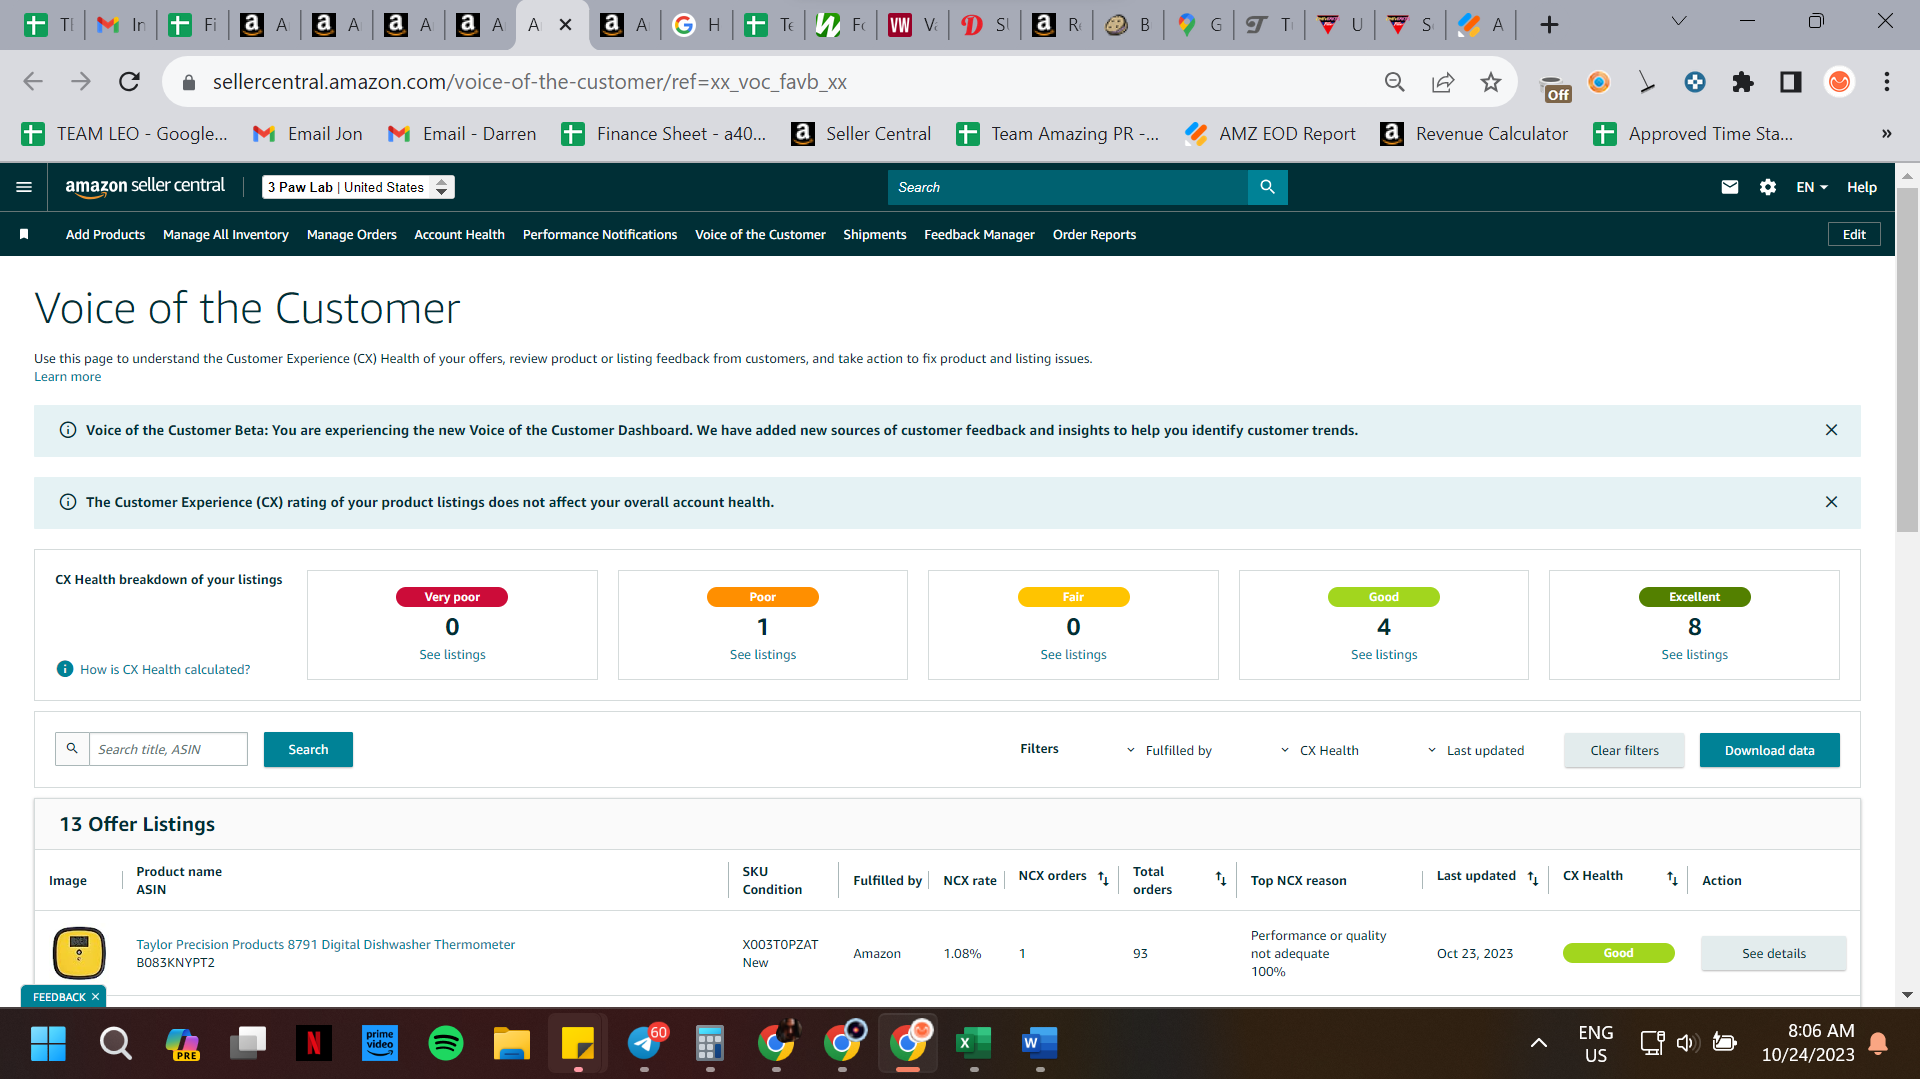Viewport: 1920px width, 1079px height.
Task: Show more bookmarks with the double chevron
Action: click(x=1886, y=134)
